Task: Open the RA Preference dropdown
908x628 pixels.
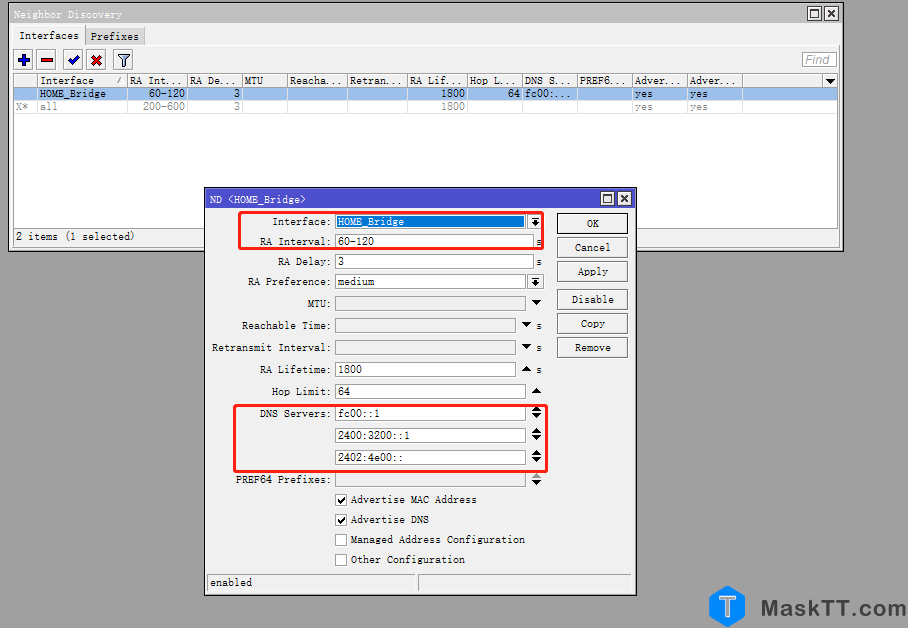Action: click(x=536, y=282)
